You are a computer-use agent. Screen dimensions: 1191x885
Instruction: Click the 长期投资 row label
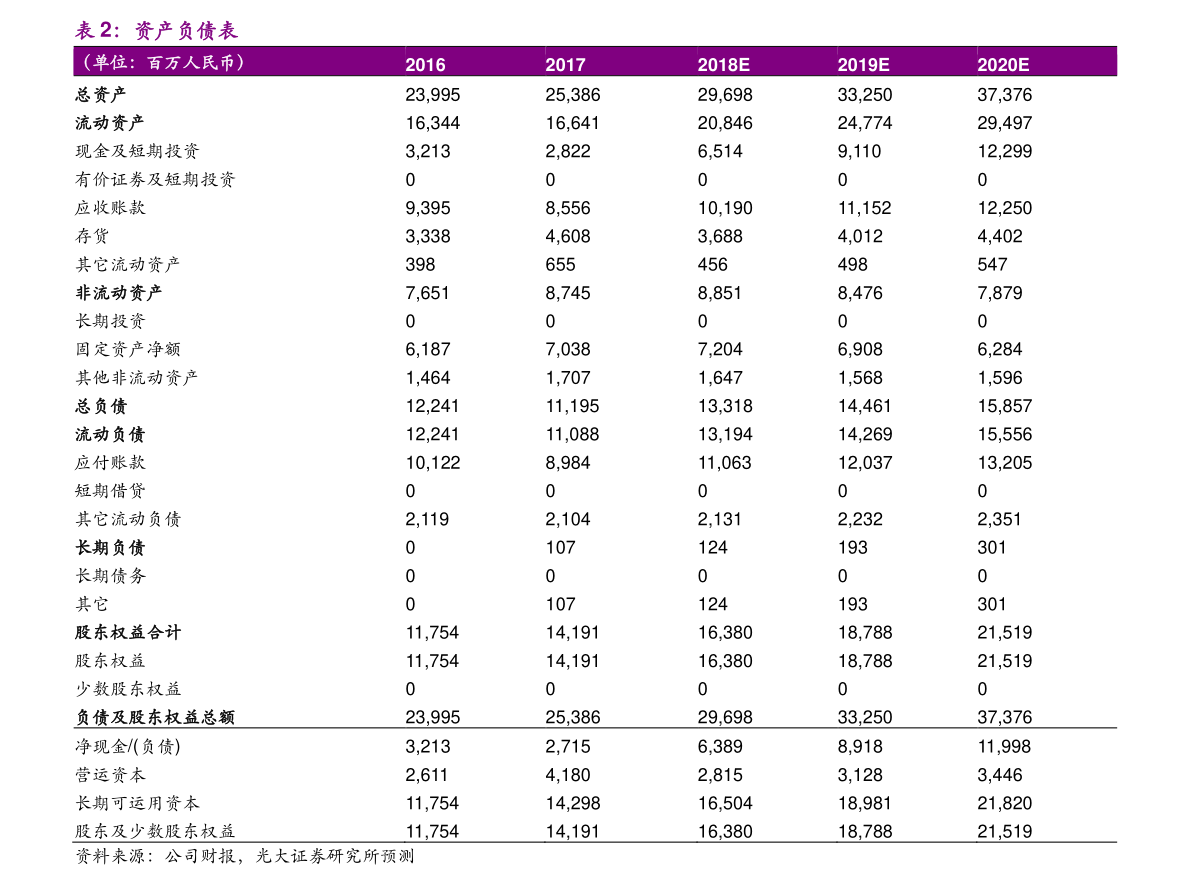tap(110, 321)
